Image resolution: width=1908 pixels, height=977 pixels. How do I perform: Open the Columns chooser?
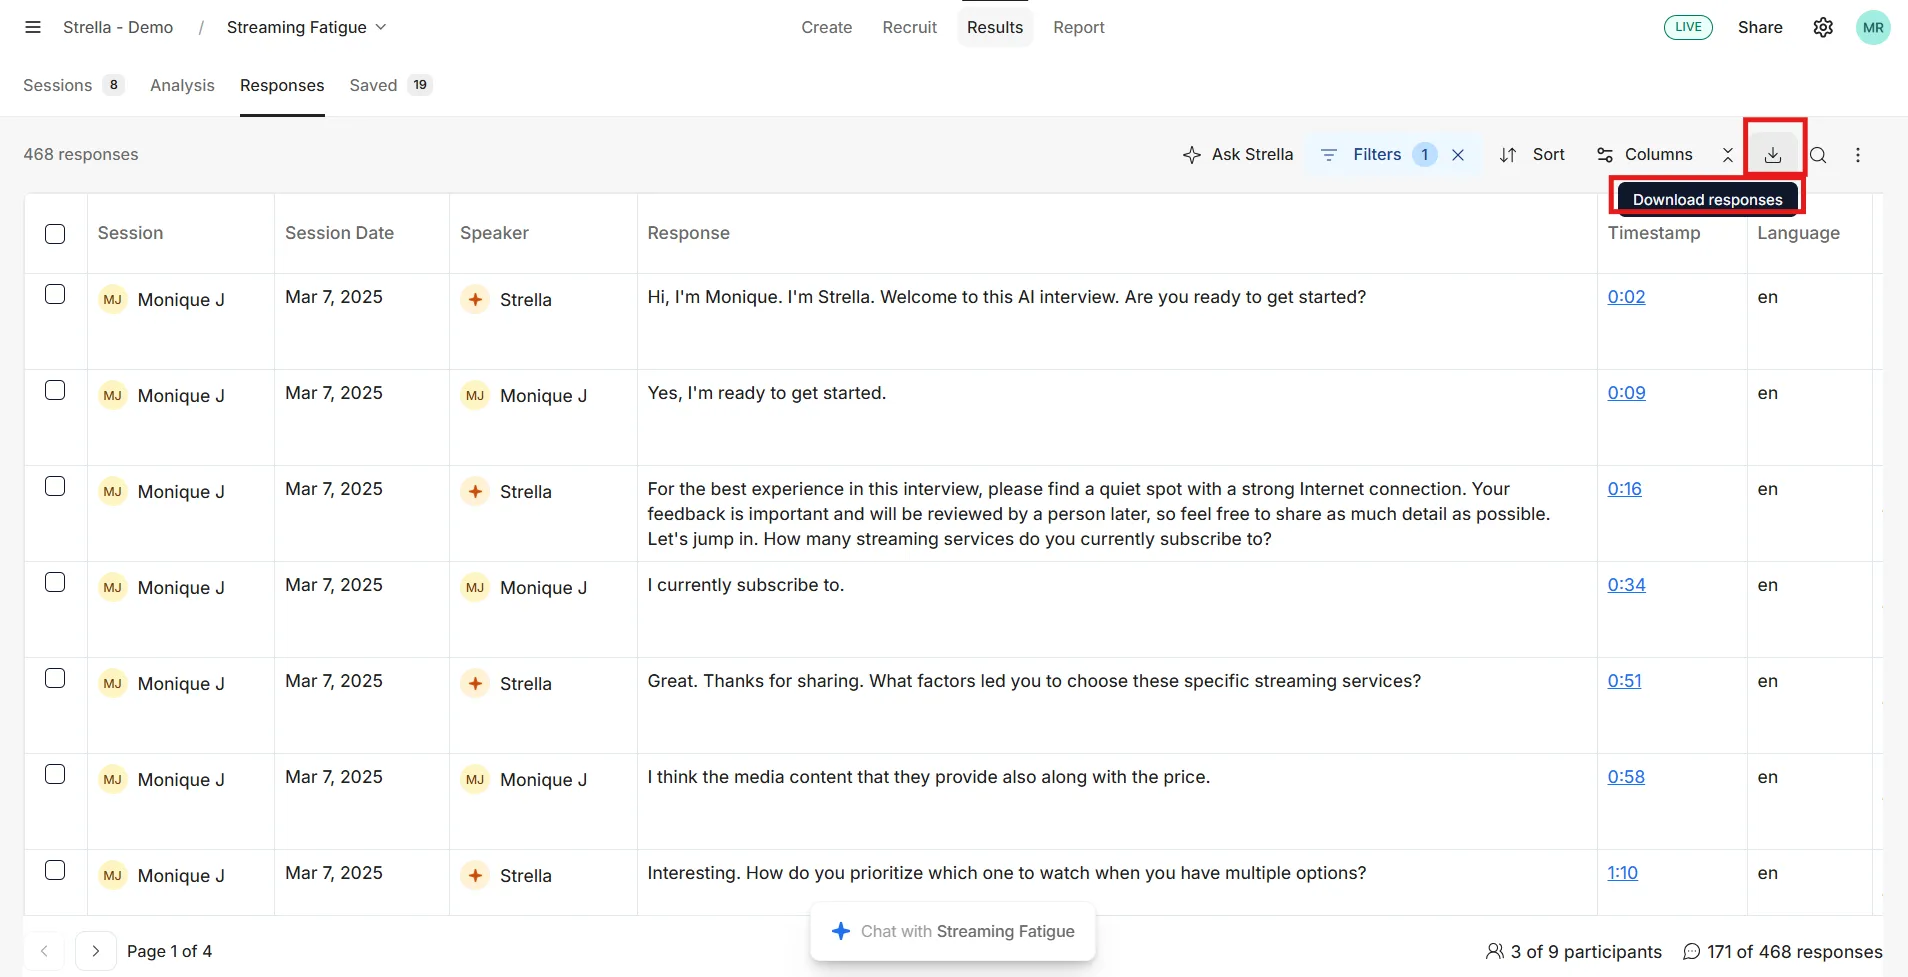coord(1644,155)
